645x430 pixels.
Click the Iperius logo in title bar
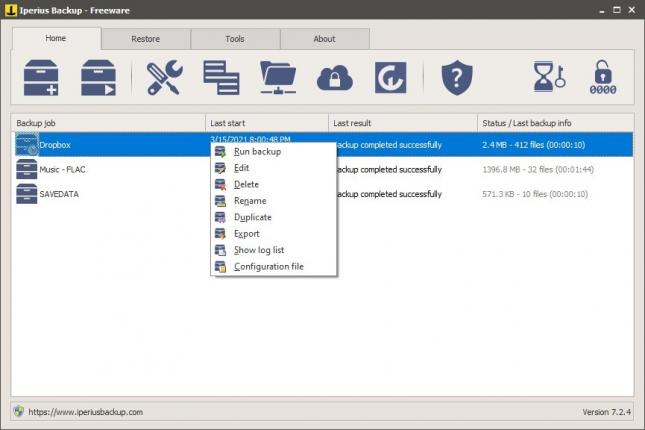pyautogui.click(x=11, y=10)
